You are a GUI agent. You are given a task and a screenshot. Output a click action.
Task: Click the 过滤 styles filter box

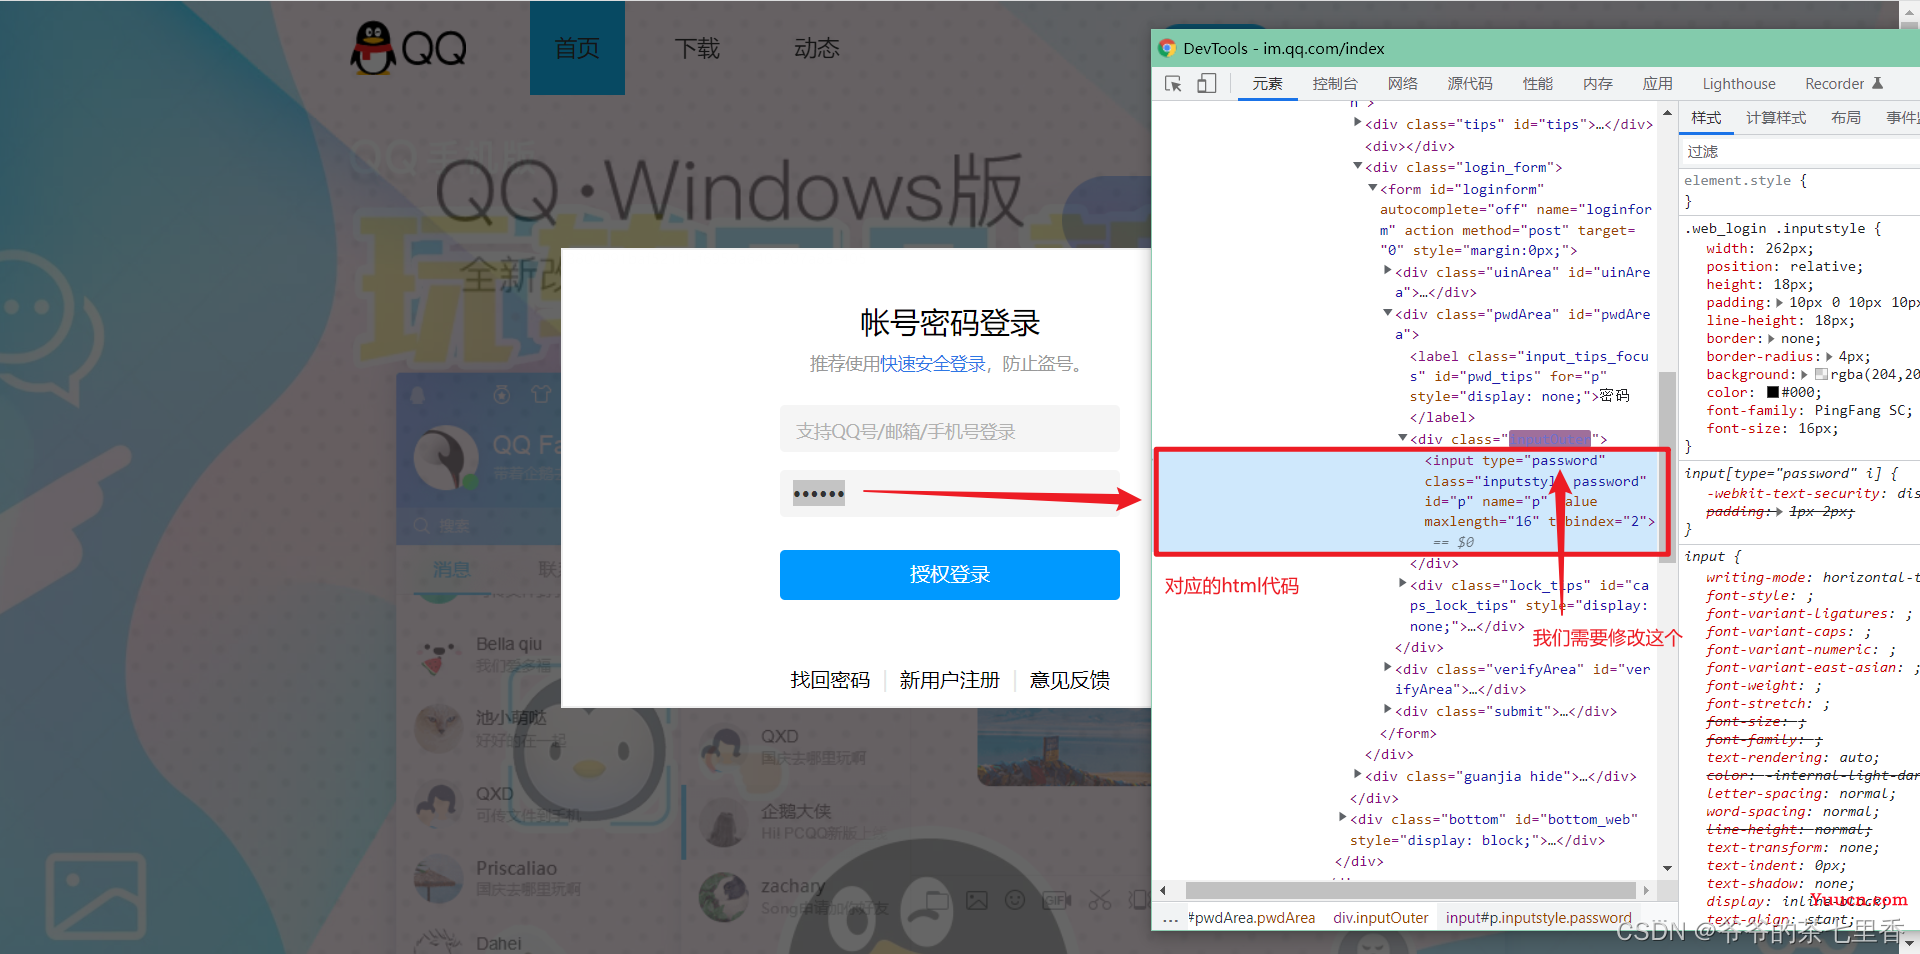pyautogui.click(x=1799, y=152)
